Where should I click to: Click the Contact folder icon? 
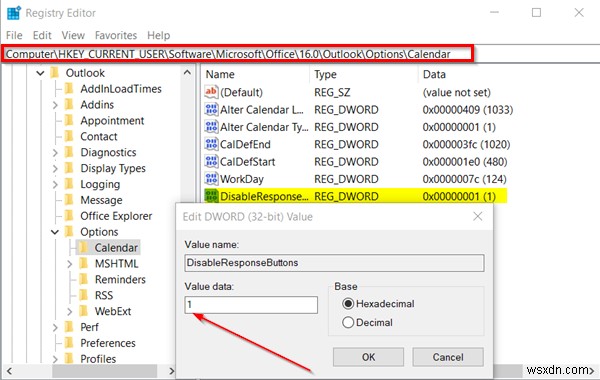69,136
